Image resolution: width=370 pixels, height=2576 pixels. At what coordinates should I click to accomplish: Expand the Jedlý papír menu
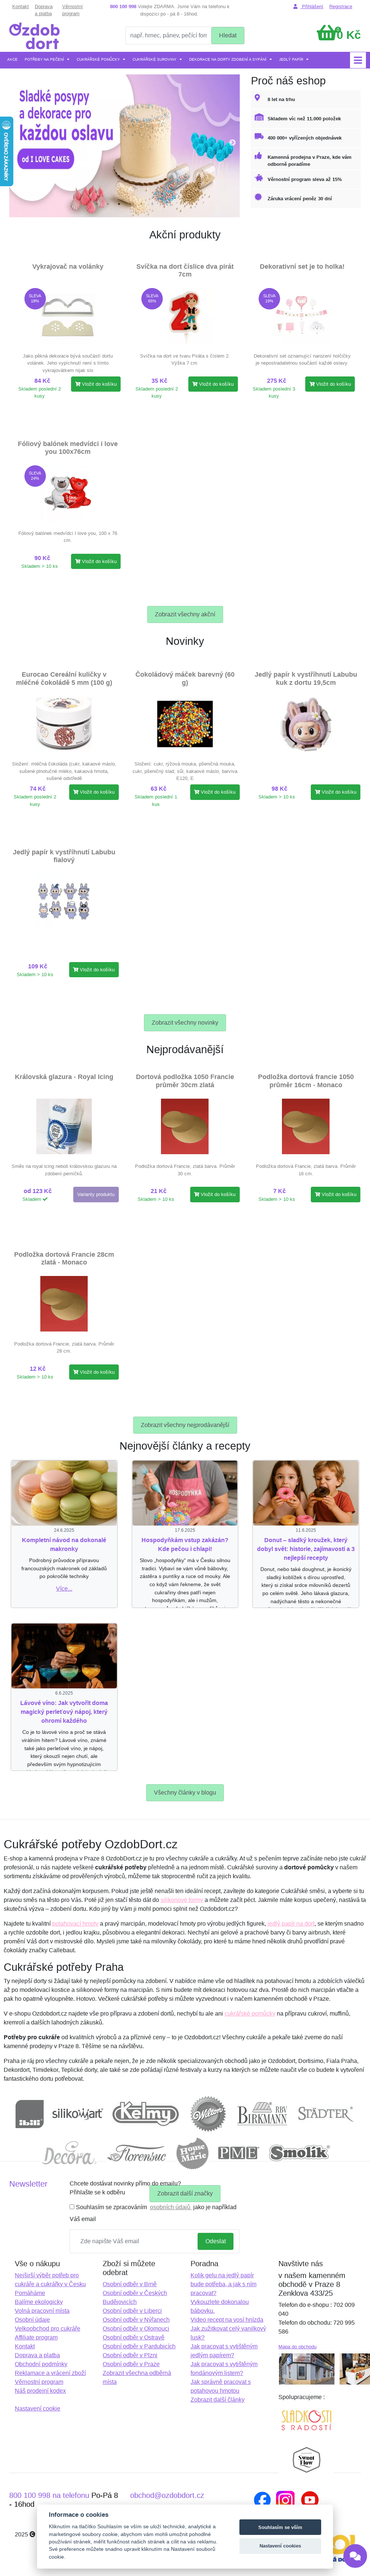pos(293,59)
